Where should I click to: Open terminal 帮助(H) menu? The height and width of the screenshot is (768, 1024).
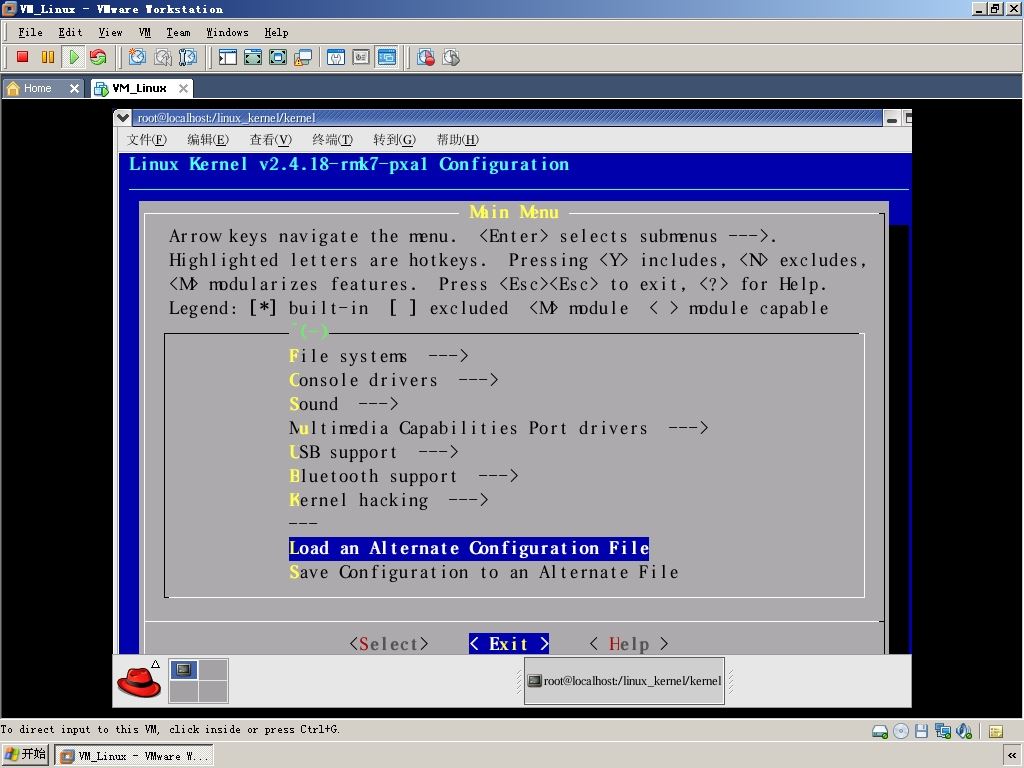457,140
